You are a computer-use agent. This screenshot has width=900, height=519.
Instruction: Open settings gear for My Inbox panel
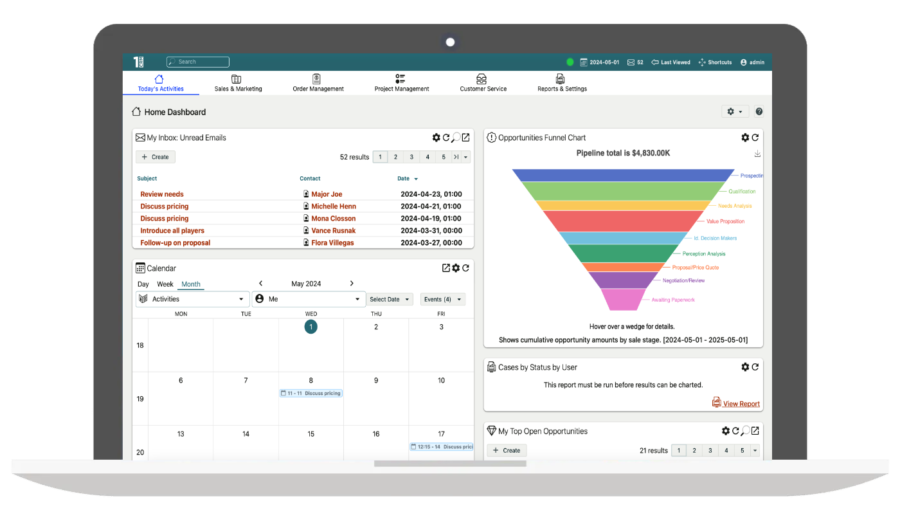[x=436, y=137]
